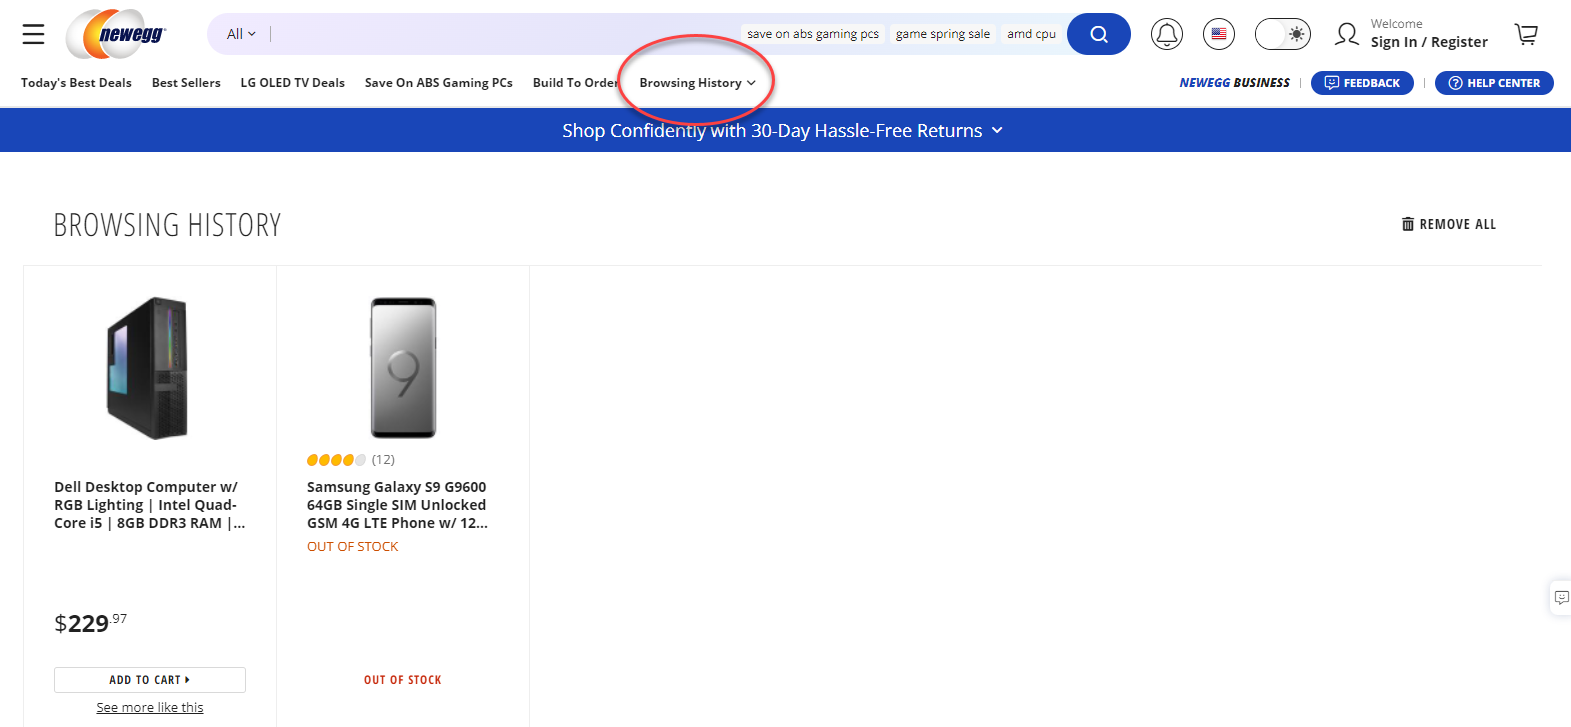The image size is (1571, 727).
Task: Open Best Sellers page
Action: pyautogui.click(x=186, y=83)
